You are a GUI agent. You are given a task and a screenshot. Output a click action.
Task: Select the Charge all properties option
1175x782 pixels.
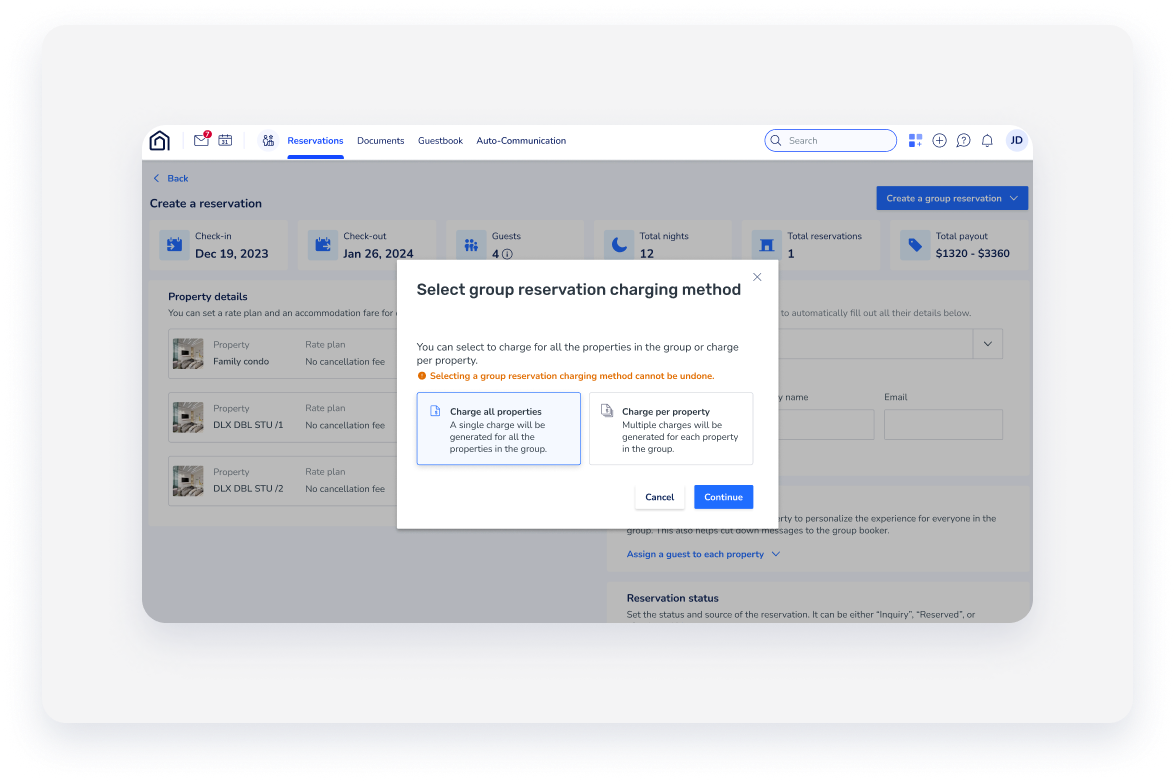pyautogui.click(x=498, y=428)
